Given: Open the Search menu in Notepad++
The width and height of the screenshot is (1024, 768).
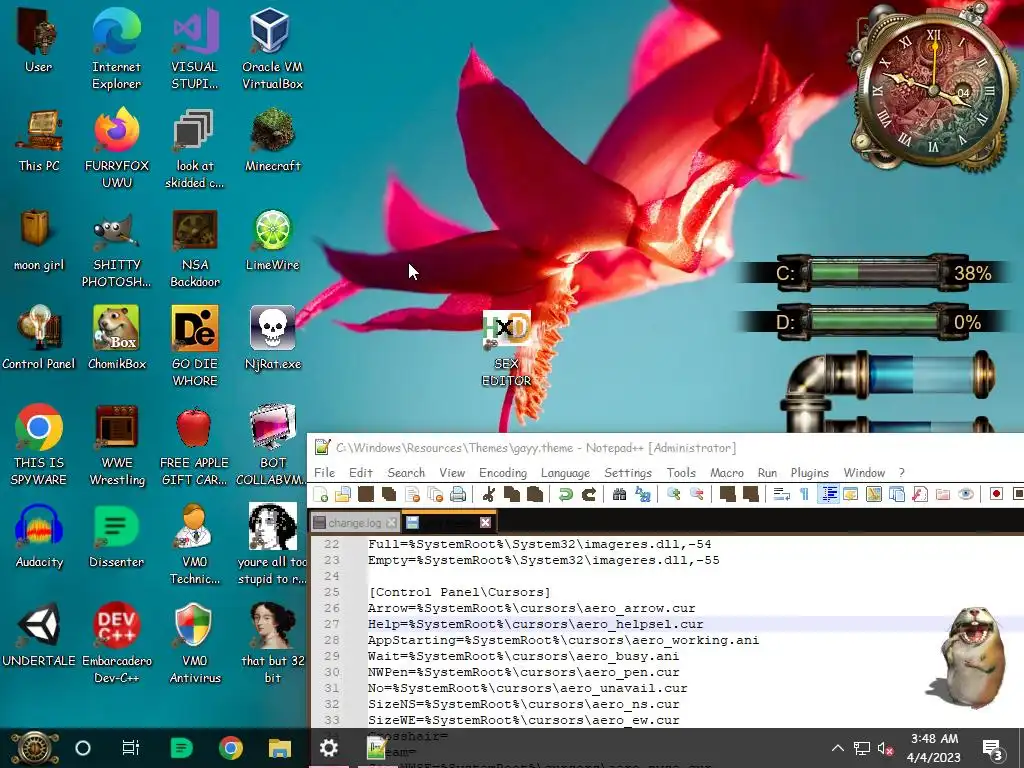Looking at the screenshot, I should [406, 472].
